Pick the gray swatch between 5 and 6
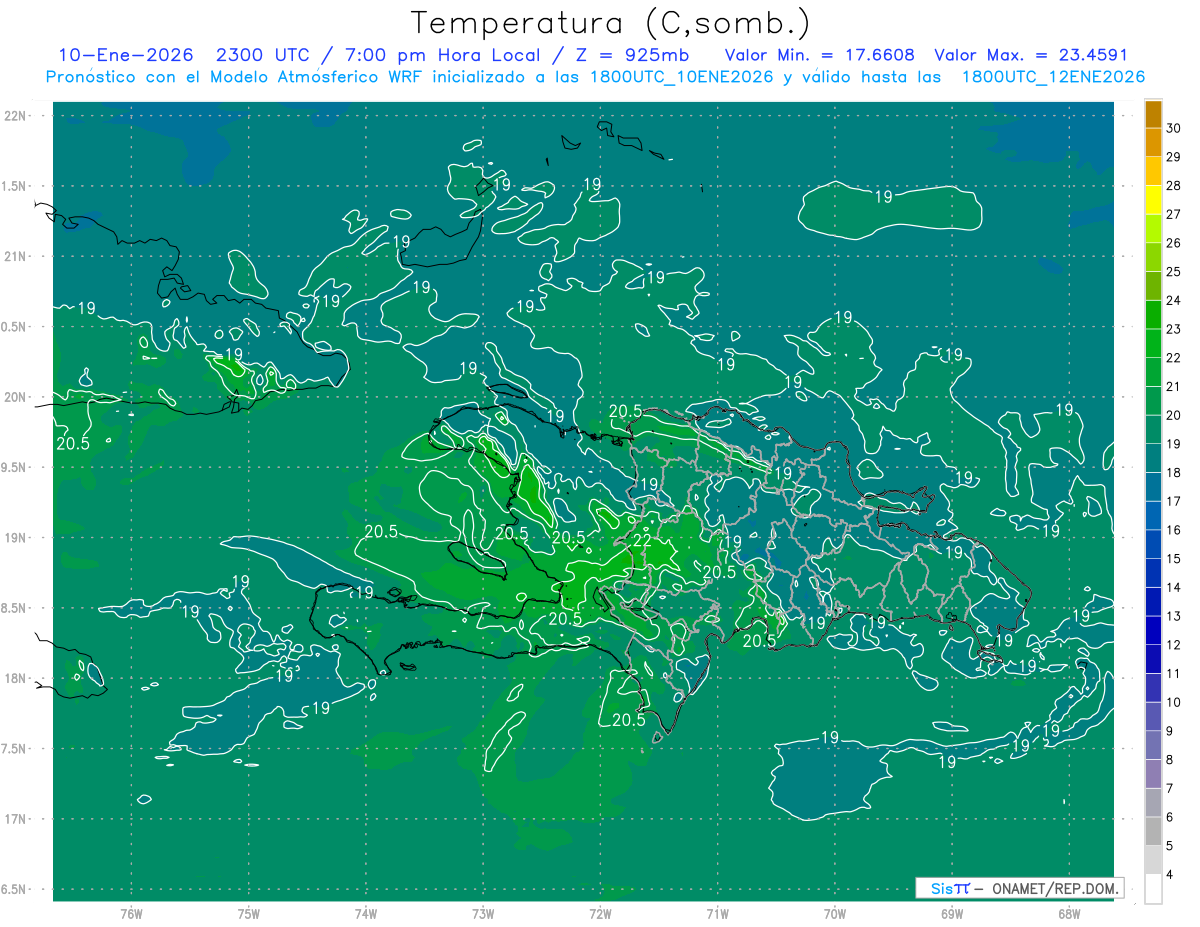 1153,832
